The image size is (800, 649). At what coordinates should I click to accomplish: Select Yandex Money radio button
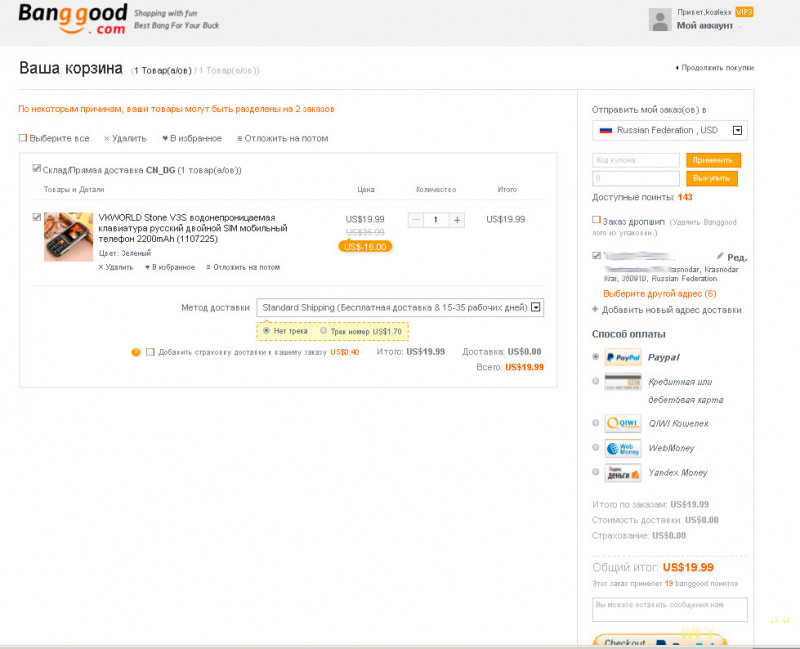(595, 472)
